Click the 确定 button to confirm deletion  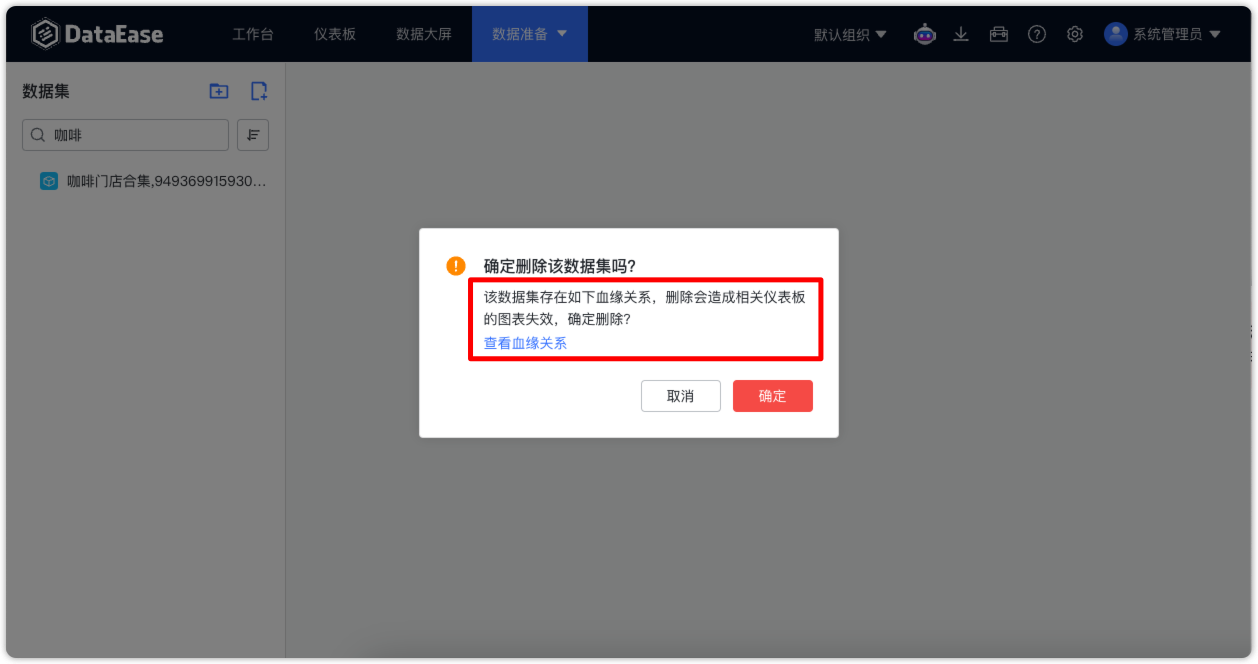[772, 396]
